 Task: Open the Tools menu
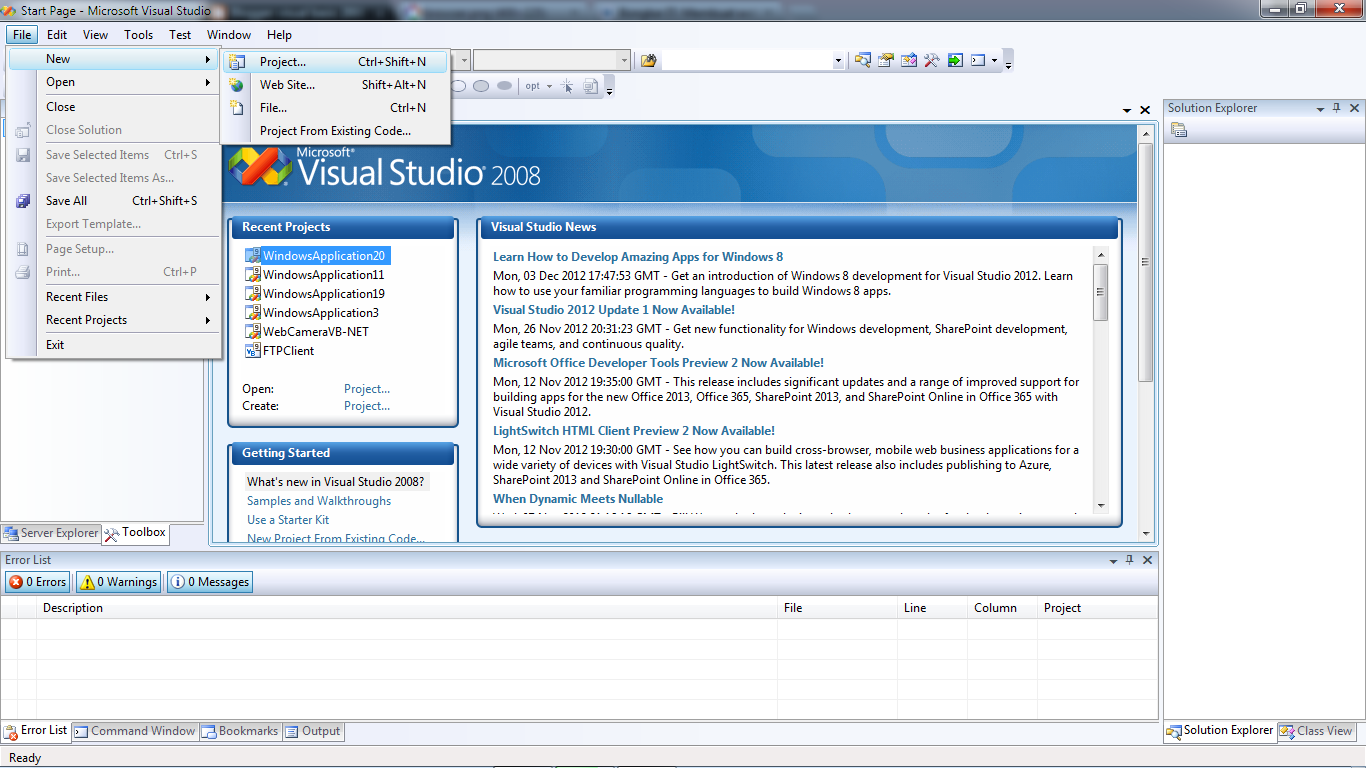pos(138,34)
